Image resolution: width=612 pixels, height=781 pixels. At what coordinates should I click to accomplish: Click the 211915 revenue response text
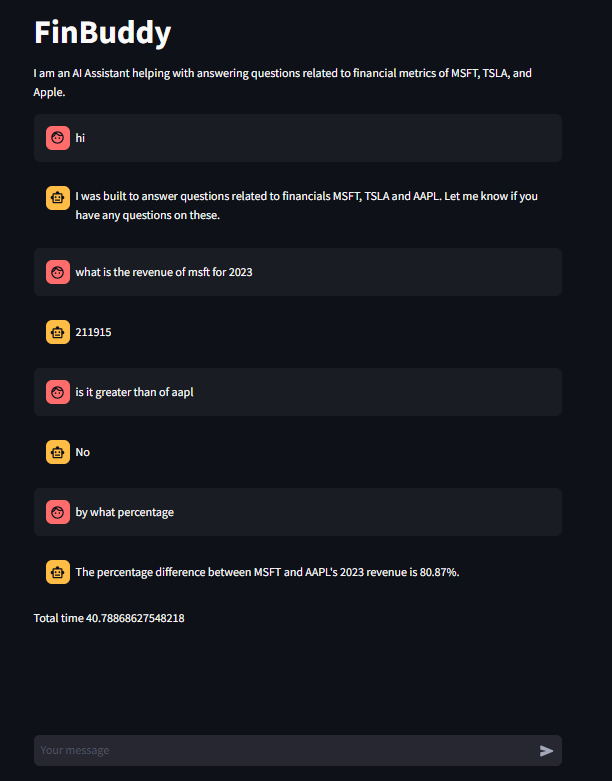[94, 332]
